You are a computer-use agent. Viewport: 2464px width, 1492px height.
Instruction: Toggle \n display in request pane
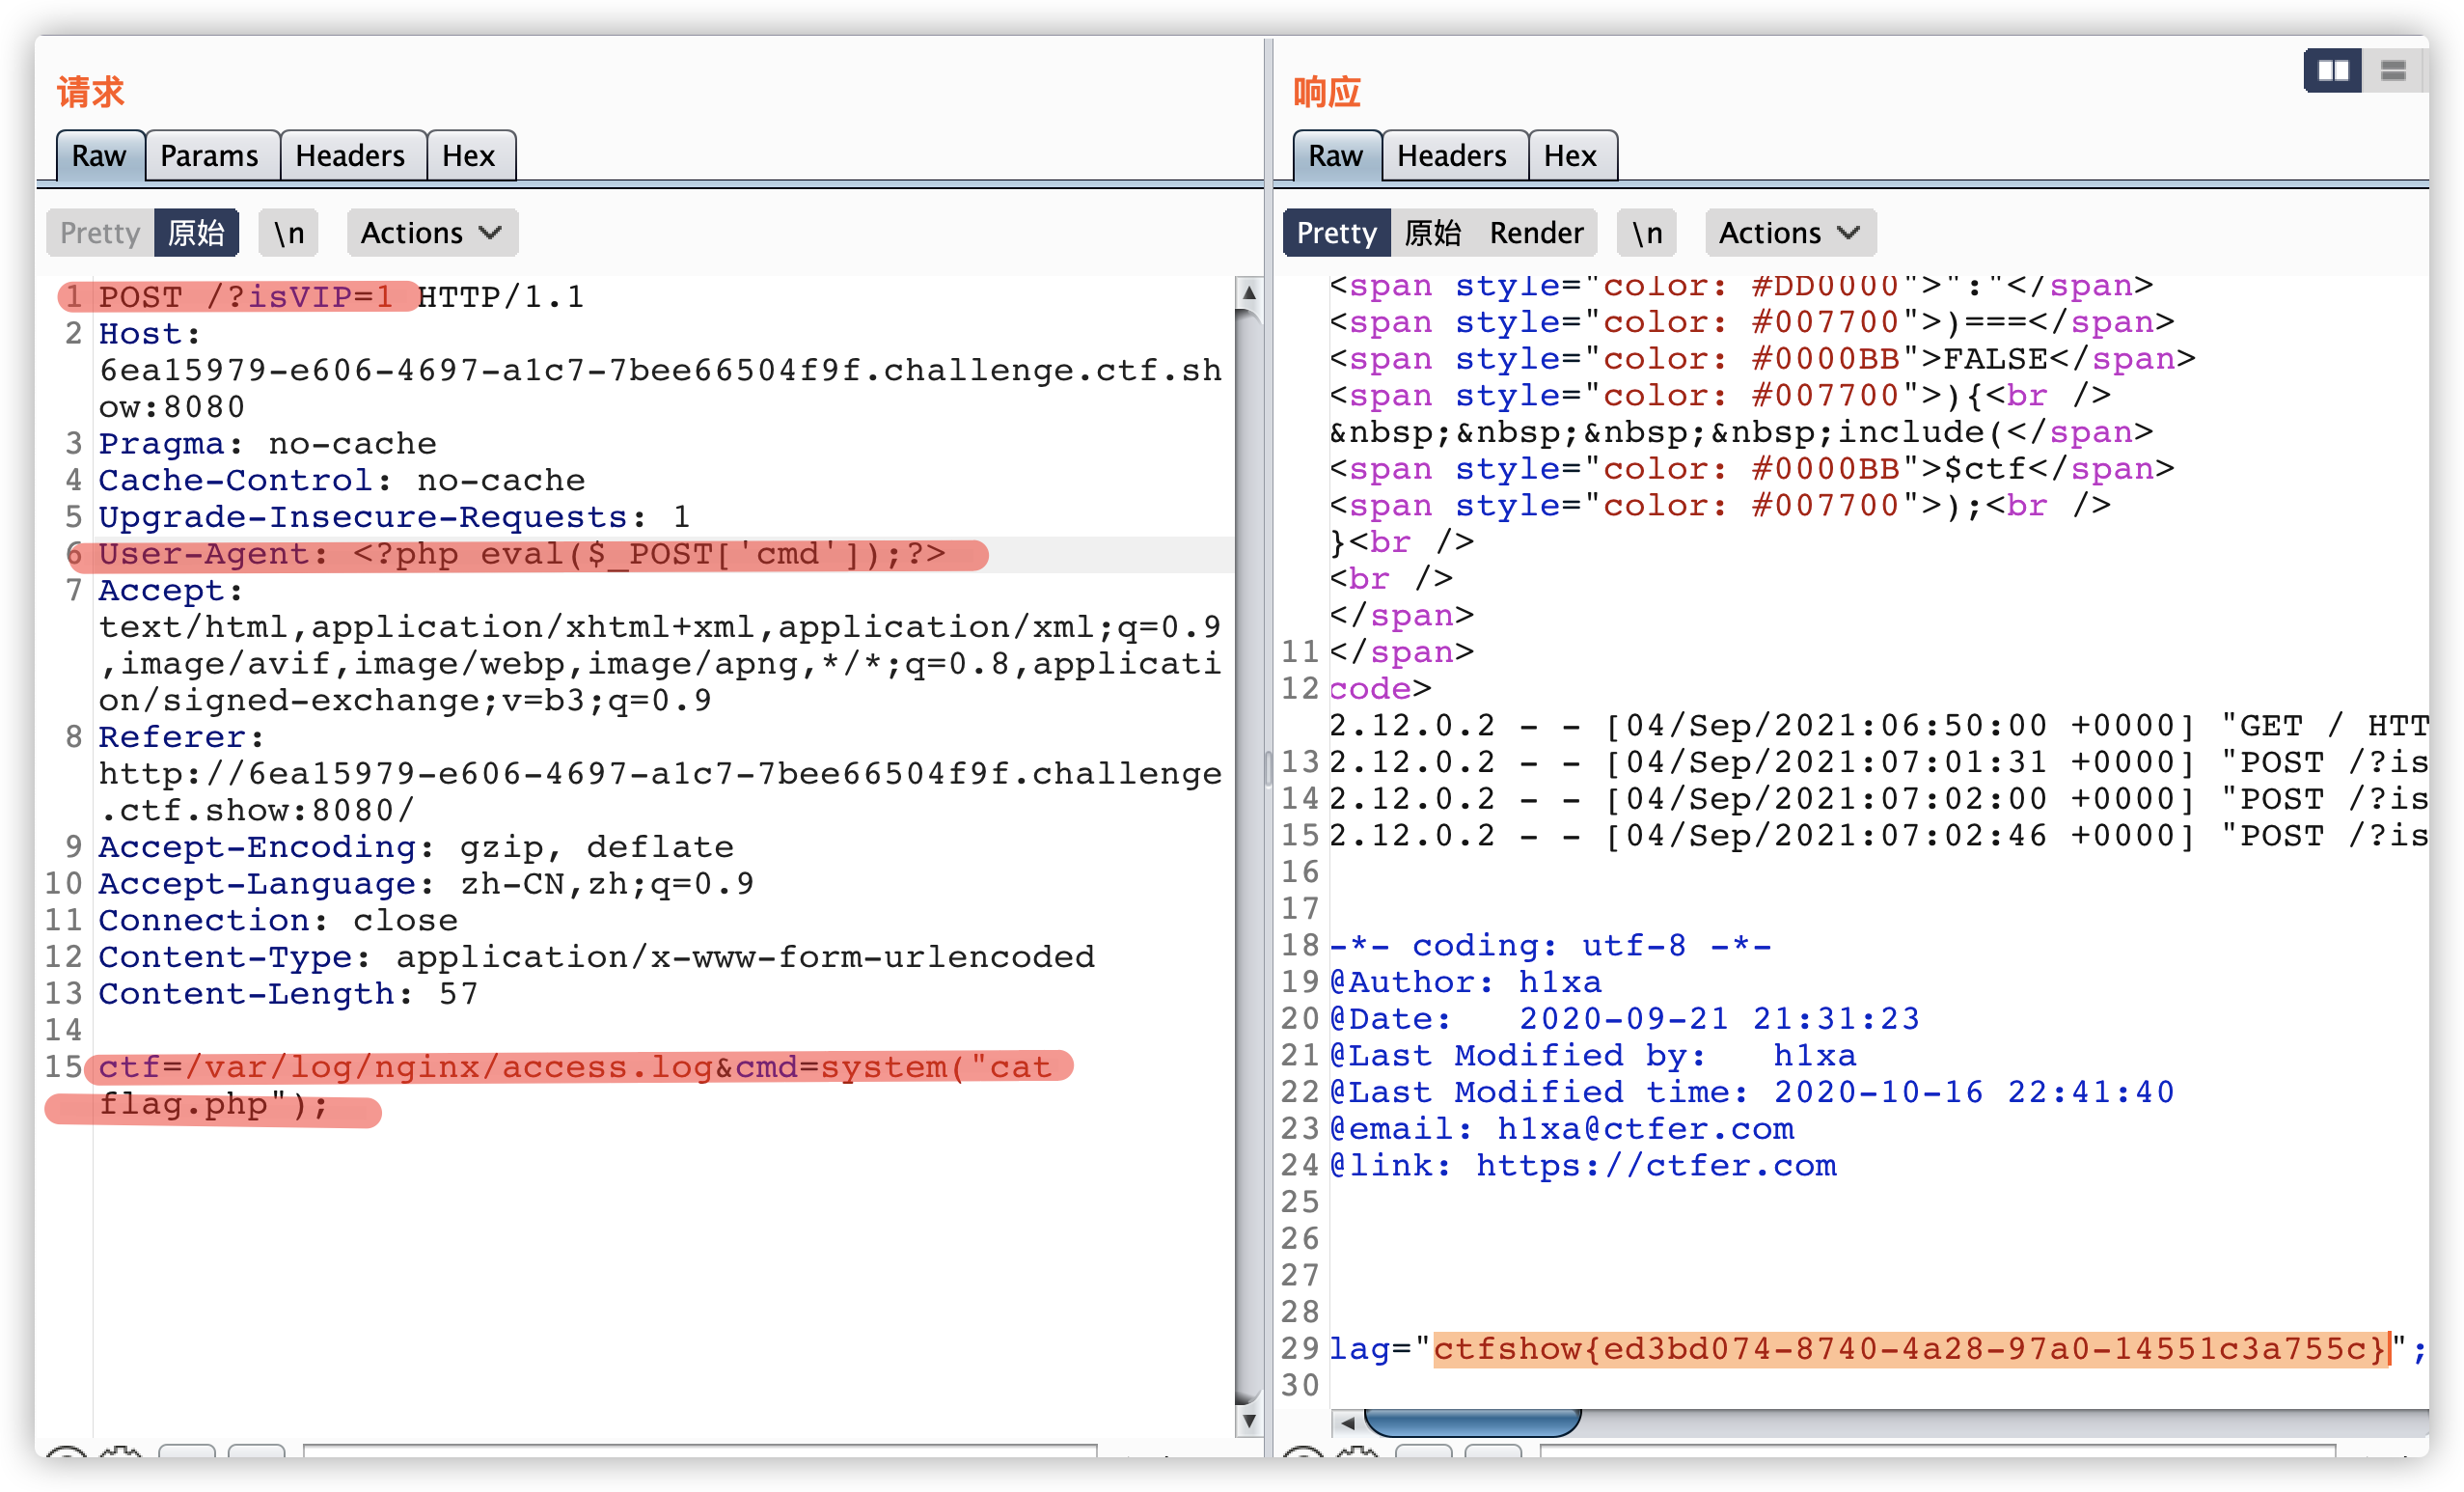[x=289, y=233]
